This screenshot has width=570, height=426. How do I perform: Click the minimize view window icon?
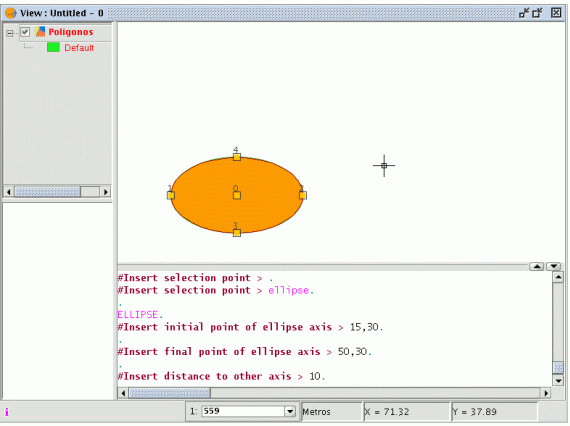524,13
